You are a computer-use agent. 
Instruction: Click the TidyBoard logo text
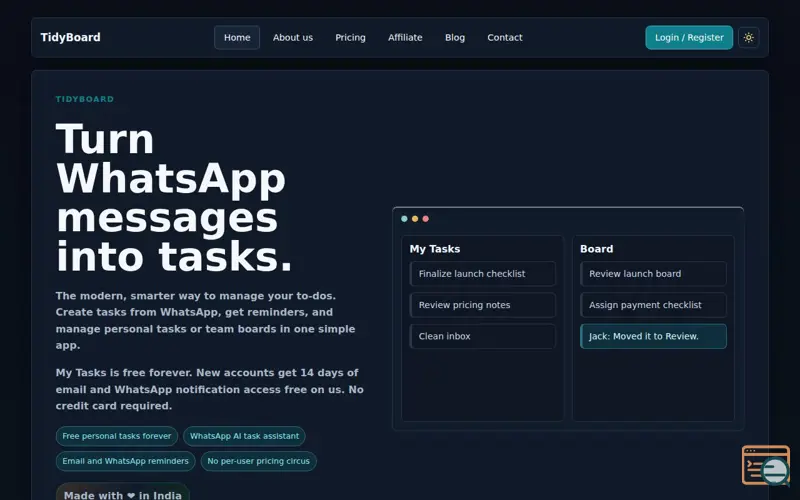pyautogui.click(x=70, y=37)
